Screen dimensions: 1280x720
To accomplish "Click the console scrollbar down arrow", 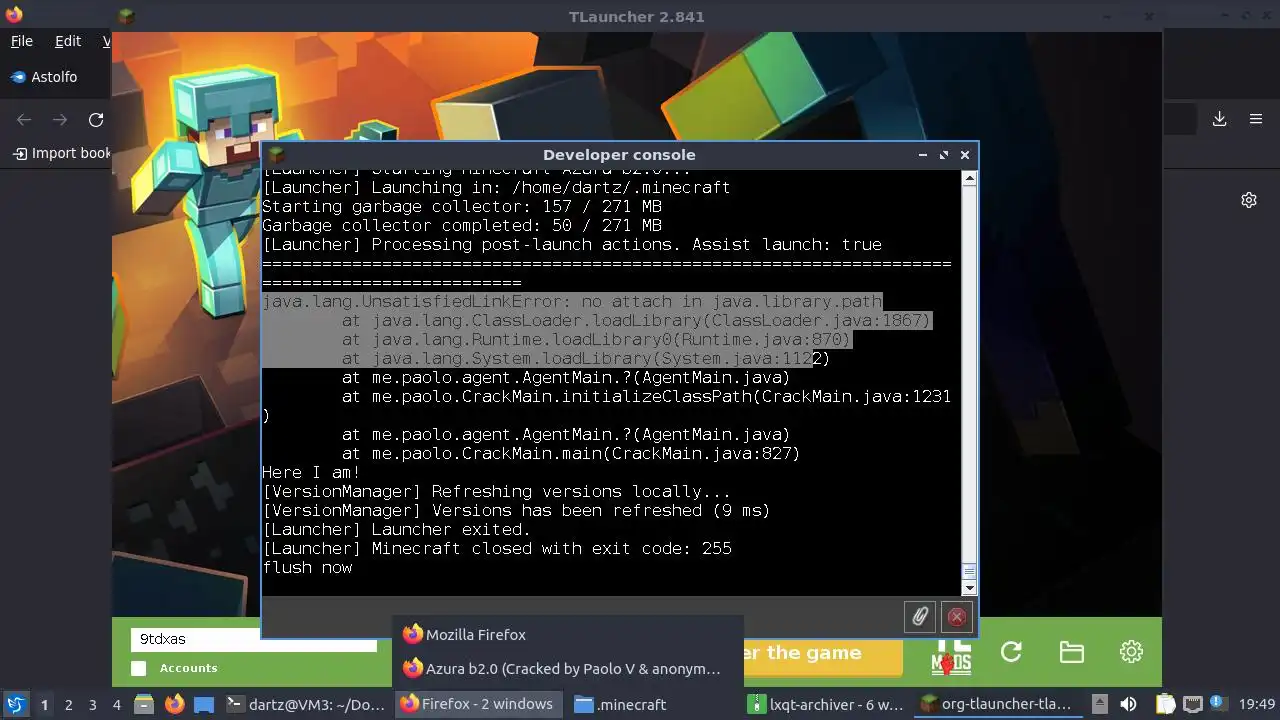I will 969,588.
